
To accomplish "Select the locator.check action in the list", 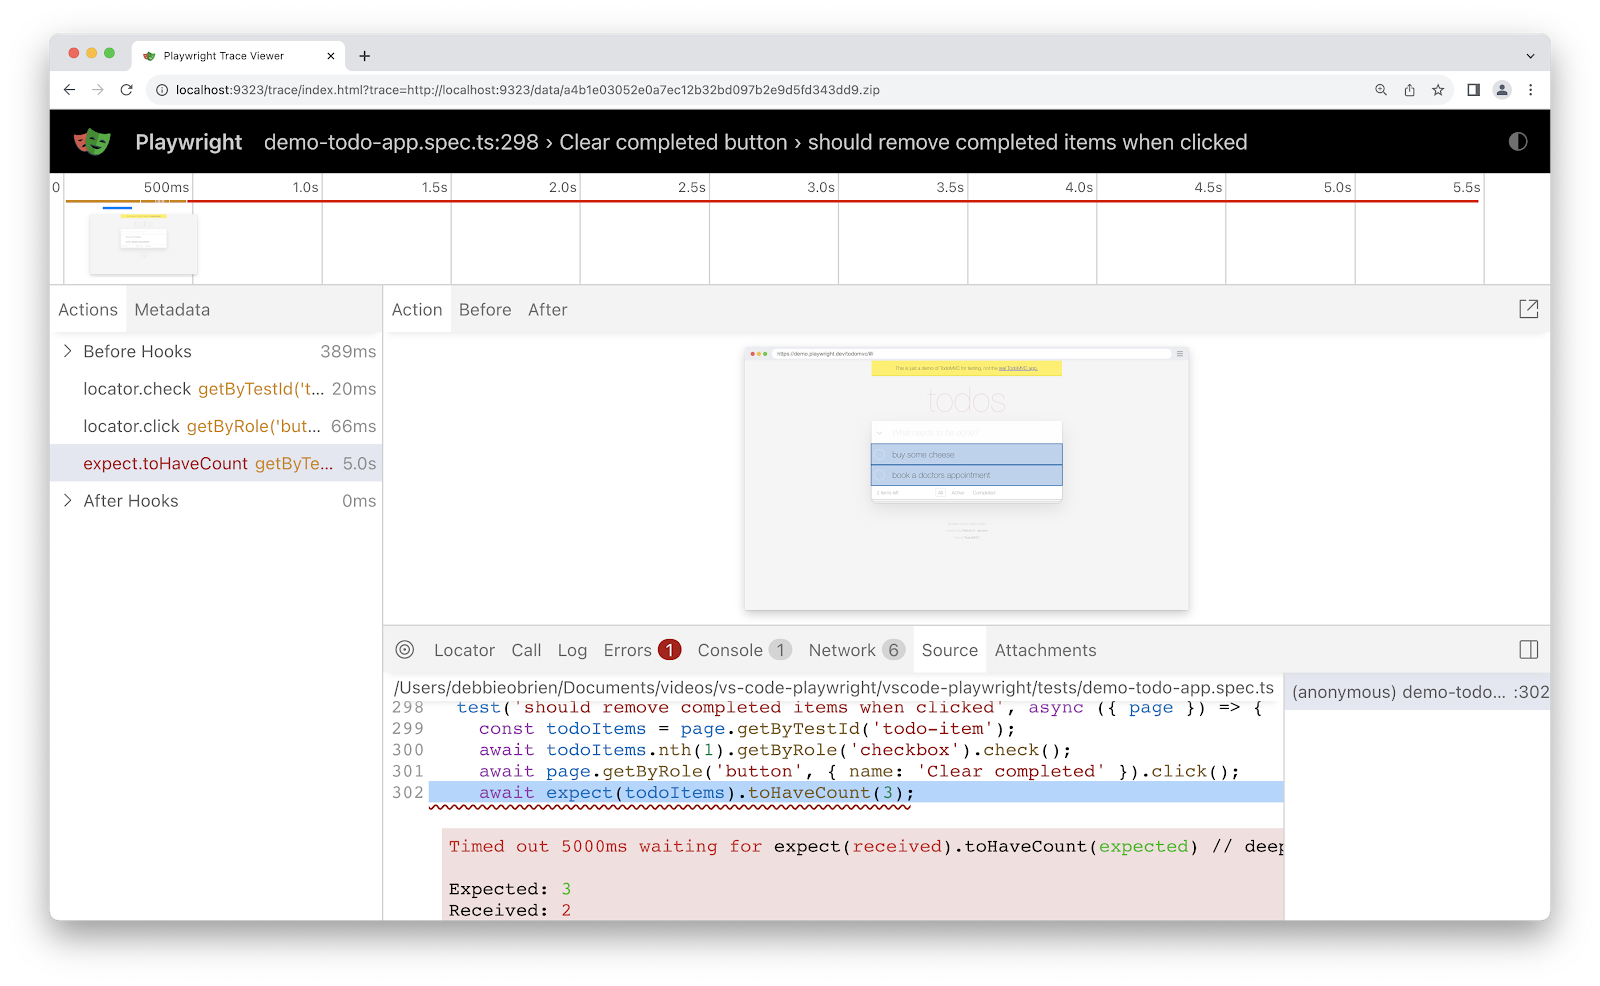I will tap(180, 389).
